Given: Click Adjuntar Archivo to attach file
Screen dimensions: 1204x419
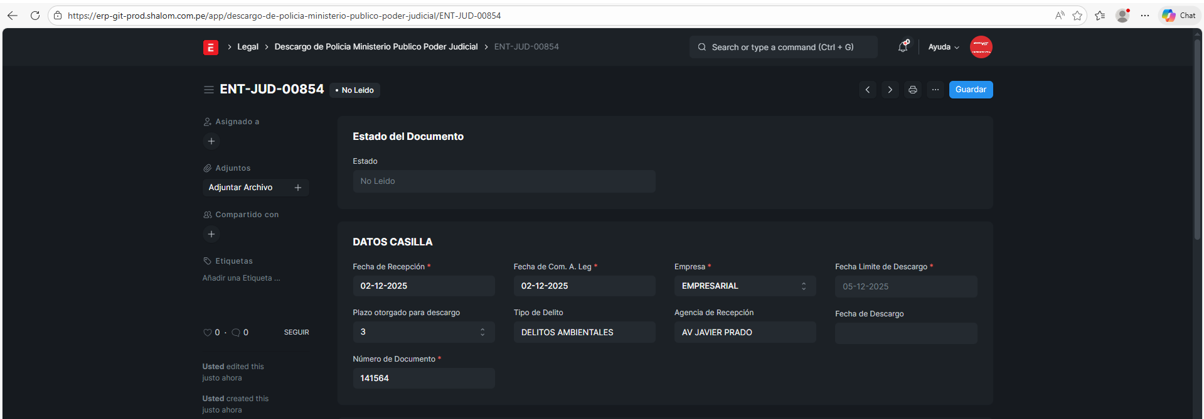Looking at the screenshot, I should point(241,187).
